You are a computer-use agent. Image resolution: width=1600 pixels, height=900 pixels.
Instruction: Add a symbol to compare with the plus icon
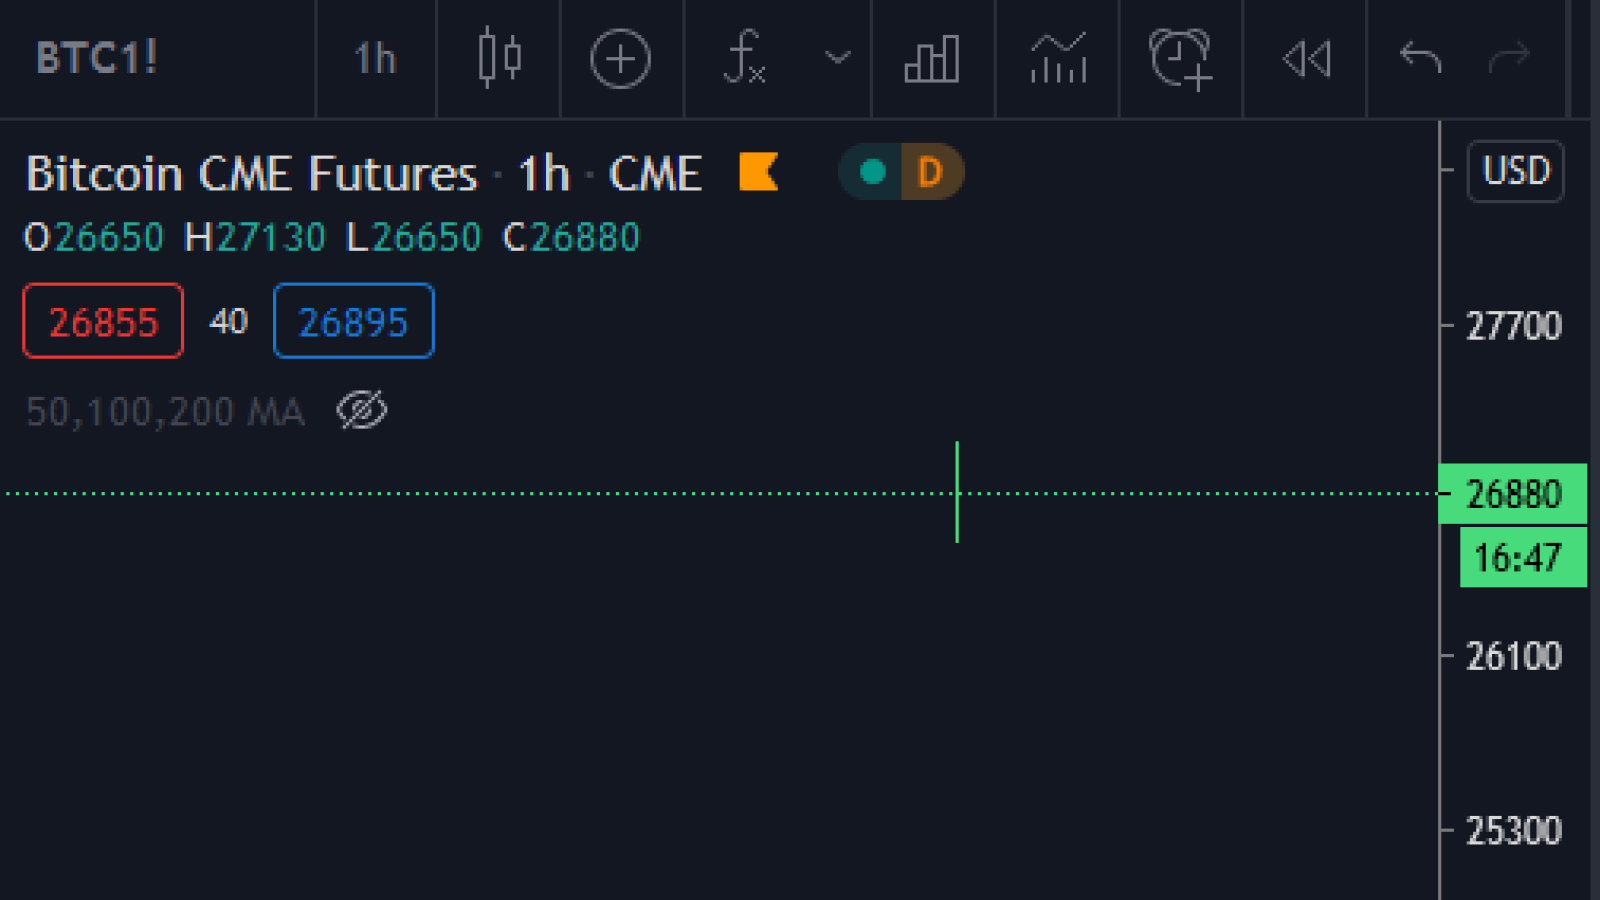tap(620, 59)
